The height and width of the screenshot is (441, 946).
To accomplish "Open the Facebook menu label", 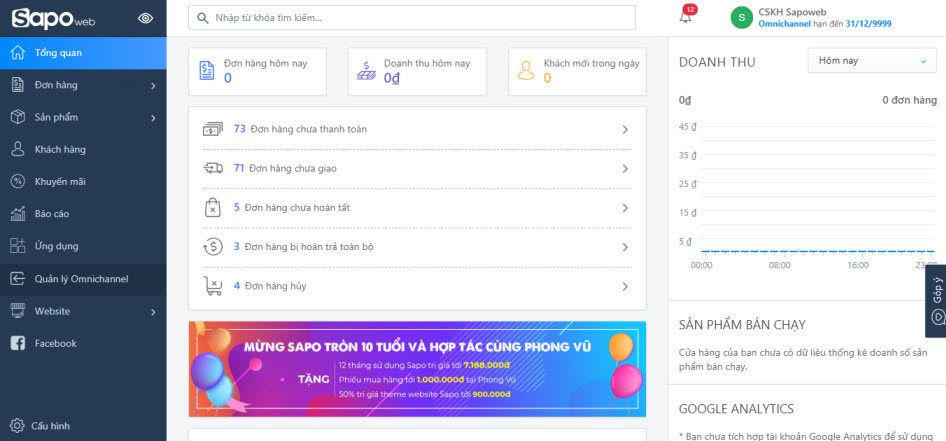I will coord(56,344).
